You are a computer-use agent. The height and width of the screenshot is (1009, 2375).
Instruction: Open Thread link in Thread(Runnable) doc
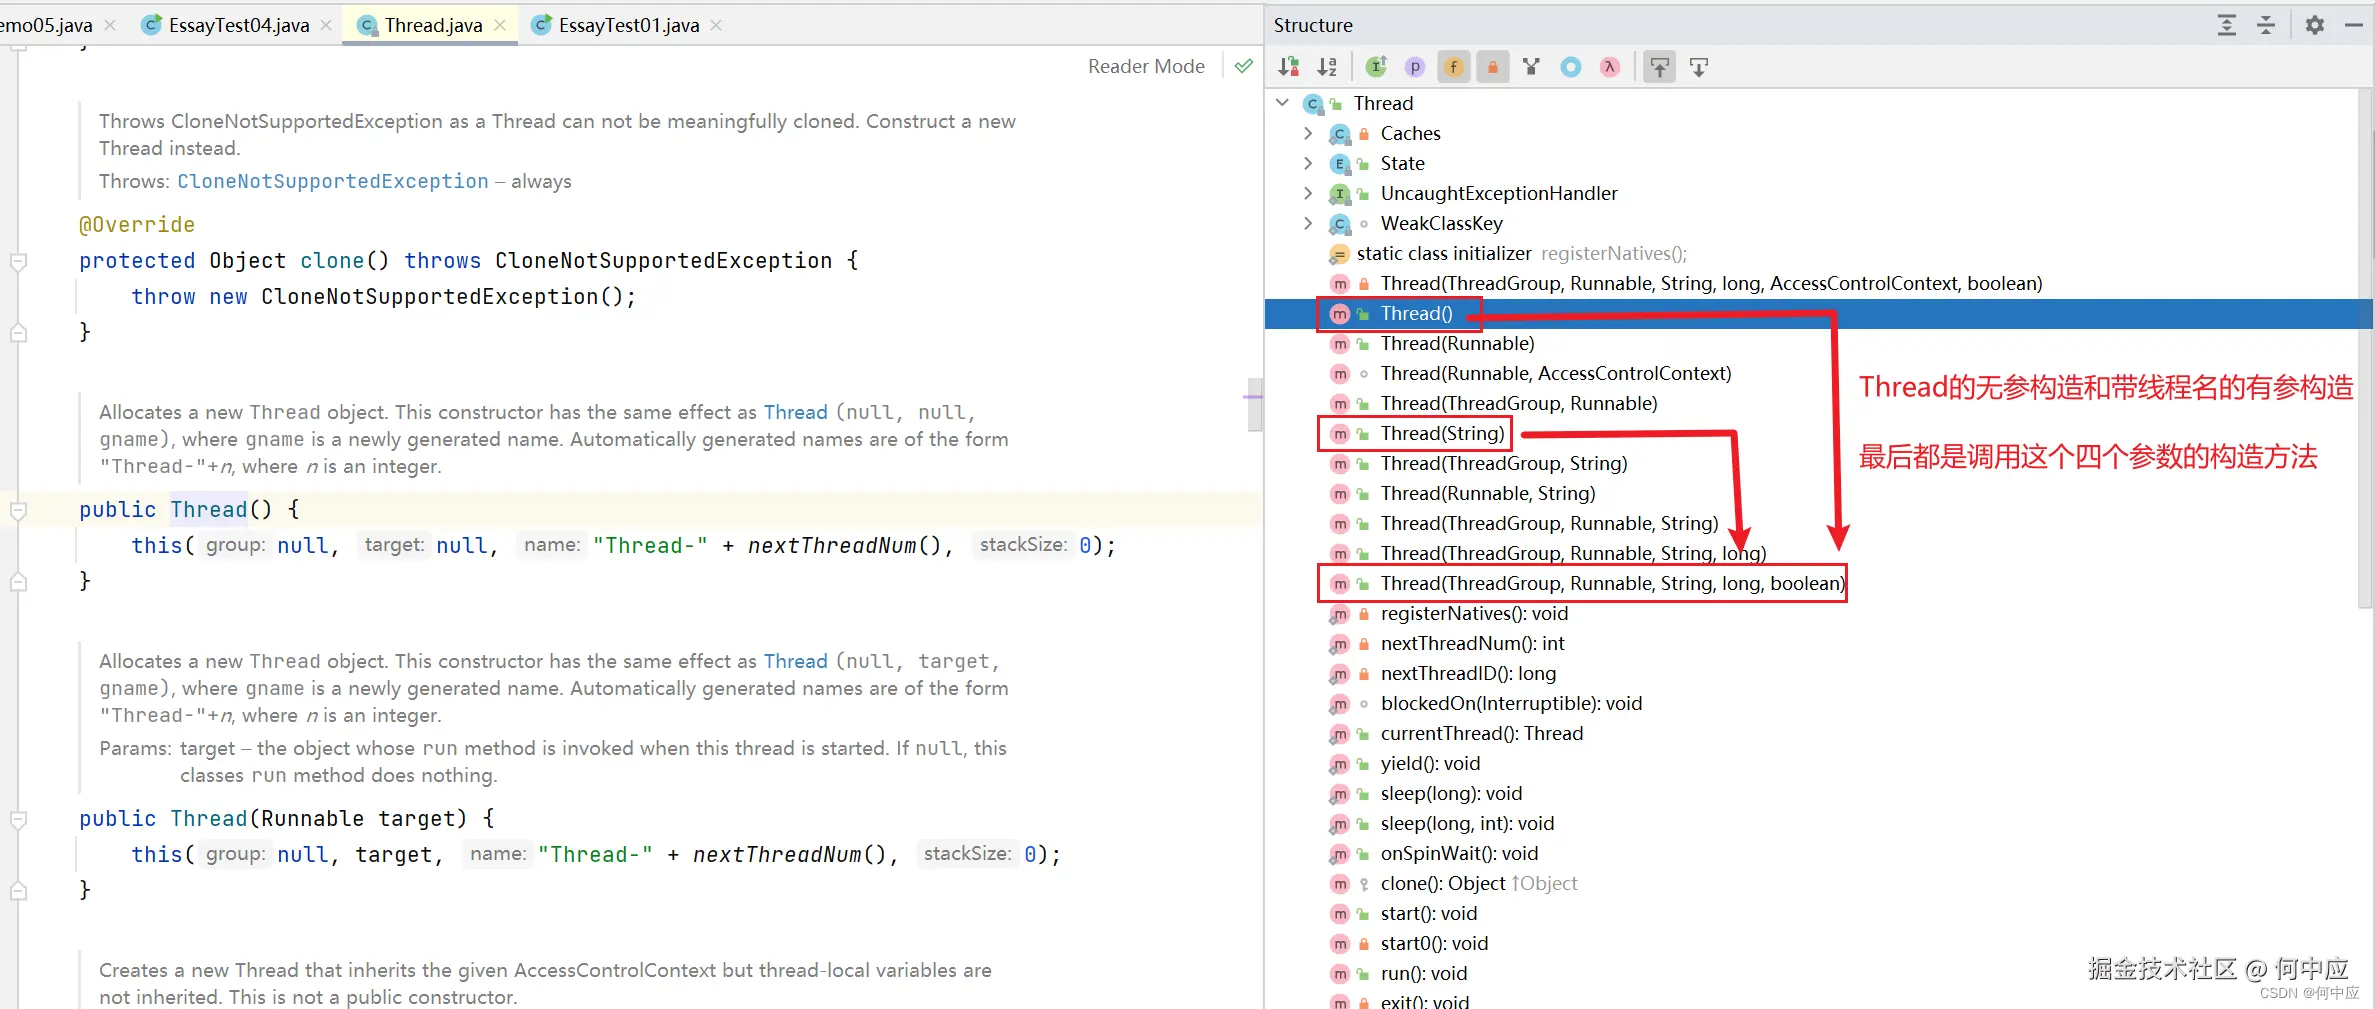coord(795,661)
